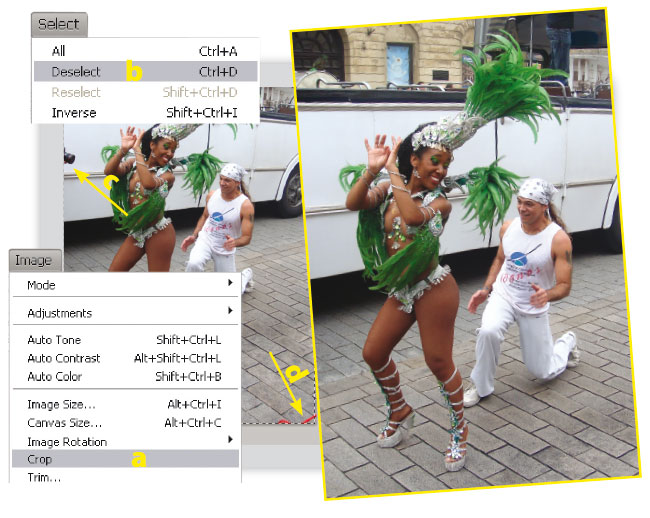The width and height of the screenshot is (650, 518).
Task: Select Inverse to invert the selection
Action: pyautogui.click(x=73, y=113)
